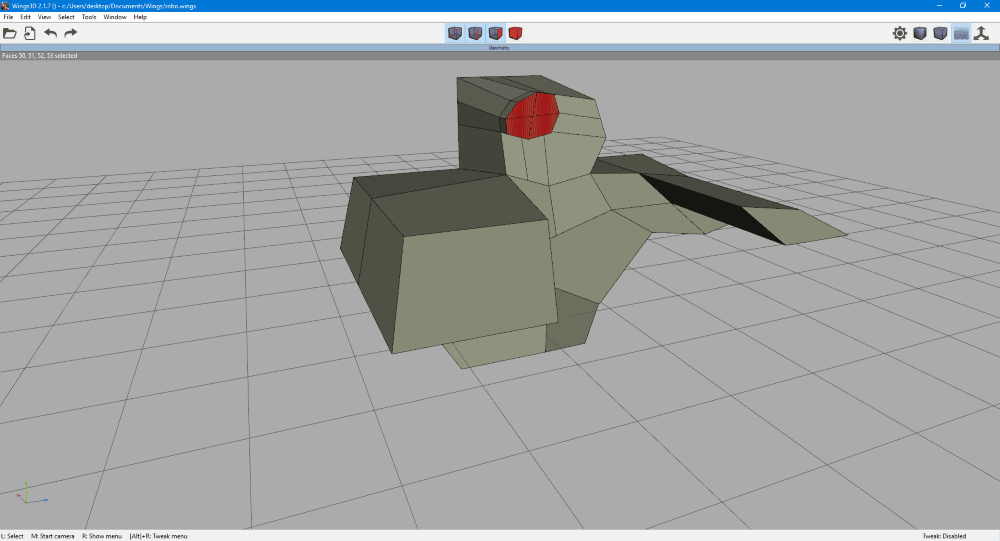Image resolution: width=1000 pixels, height=541 pixels.
Task: Minimize the Wings3D window
Action: click(x=939, y=6)
